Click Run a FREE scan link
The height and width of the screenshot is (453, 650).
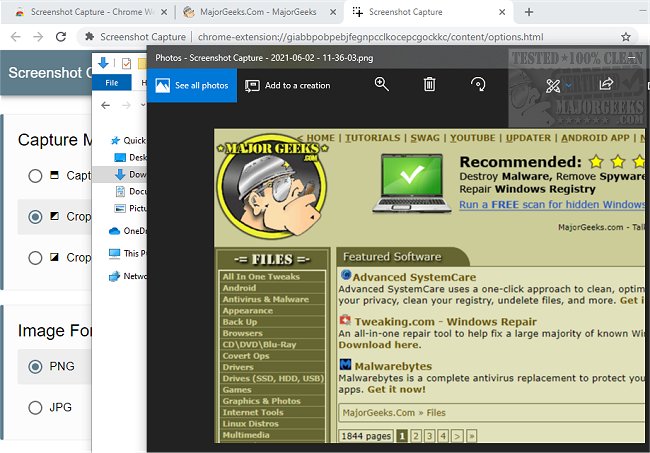(552, 204)
